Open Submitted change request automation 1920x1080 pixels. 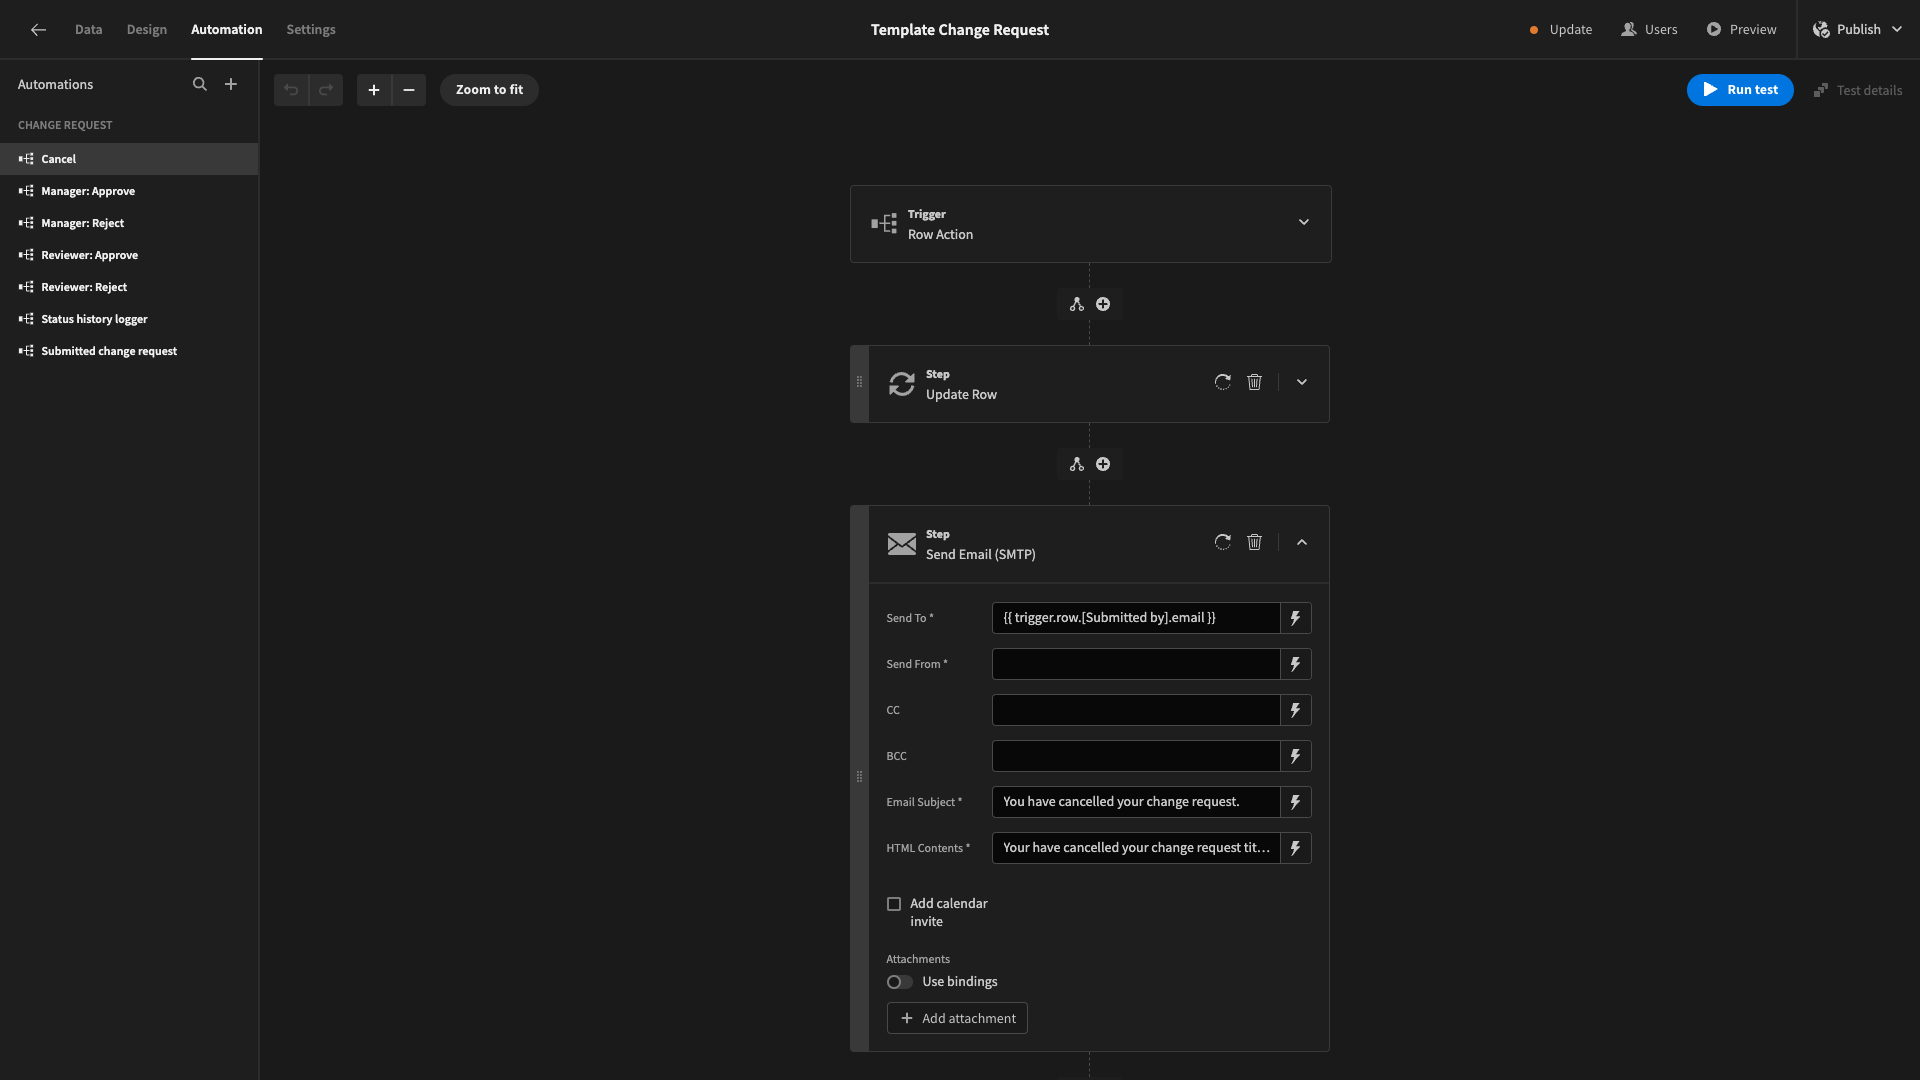129,351
